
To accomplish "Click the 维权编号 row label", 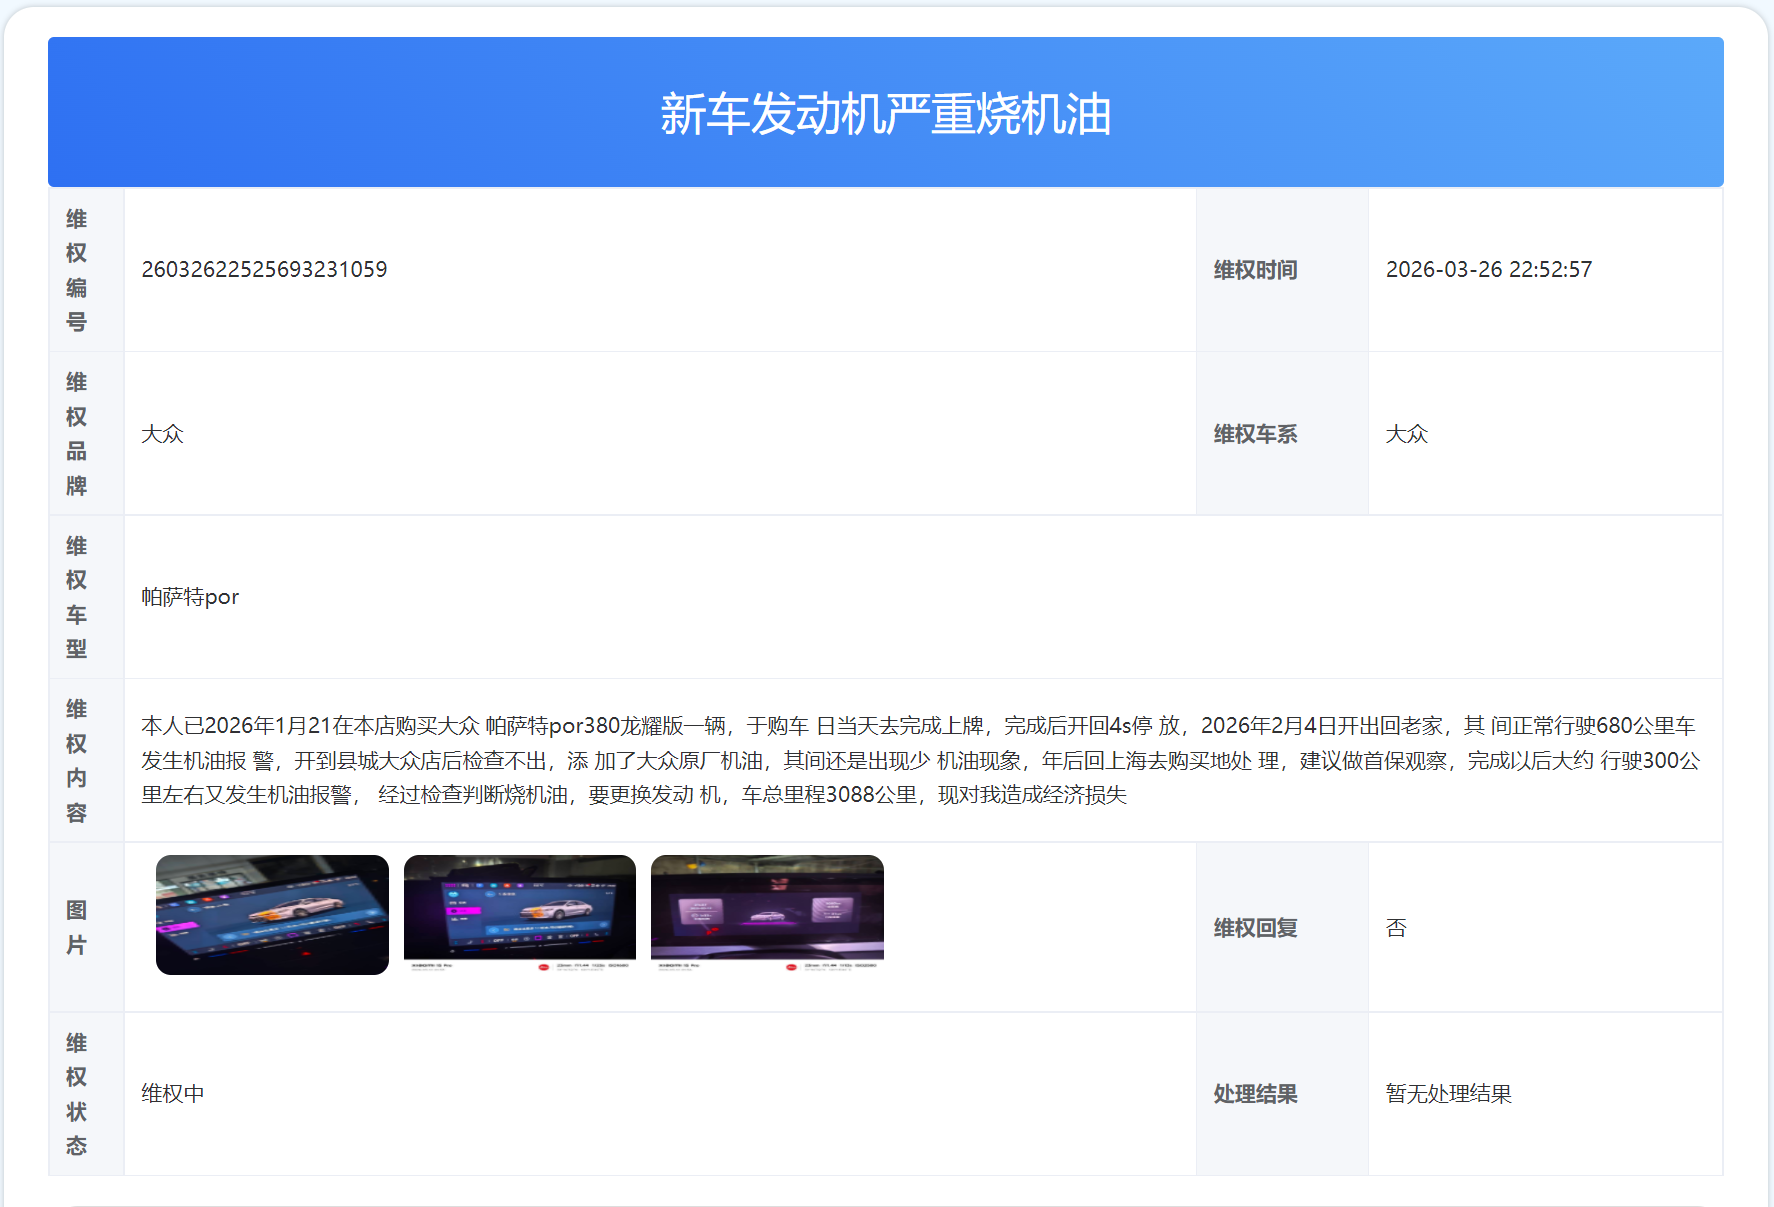I will coord(77,270).
